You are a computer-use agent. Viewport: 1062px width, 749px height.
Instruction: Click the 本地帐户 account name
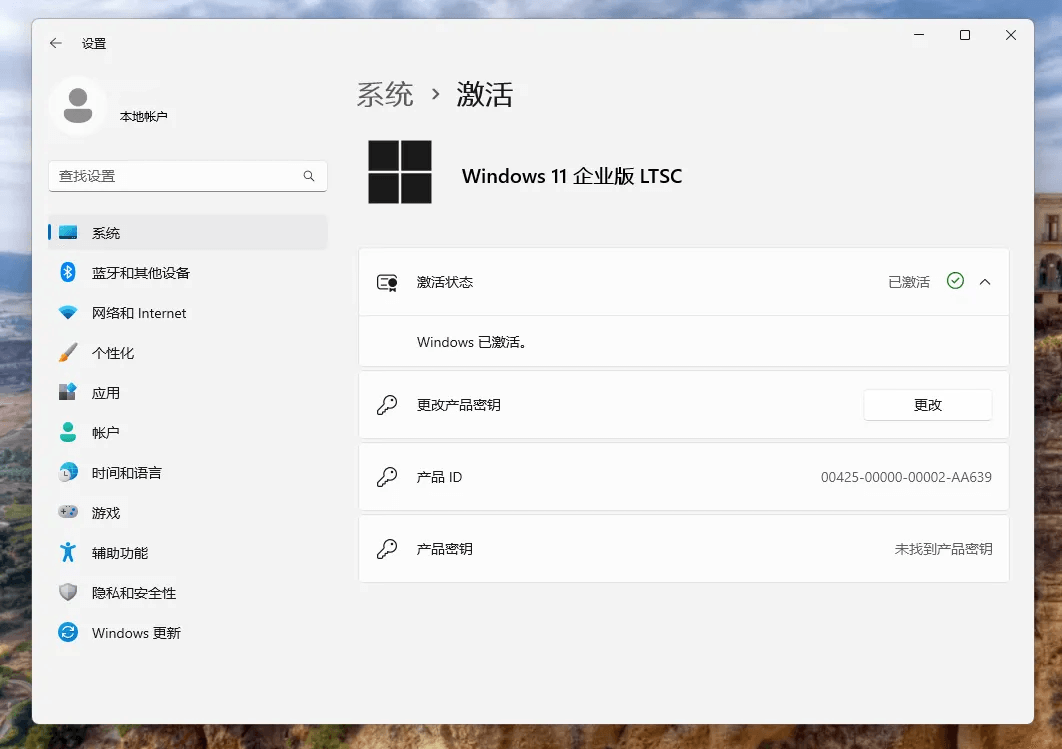tap(144, 116)
